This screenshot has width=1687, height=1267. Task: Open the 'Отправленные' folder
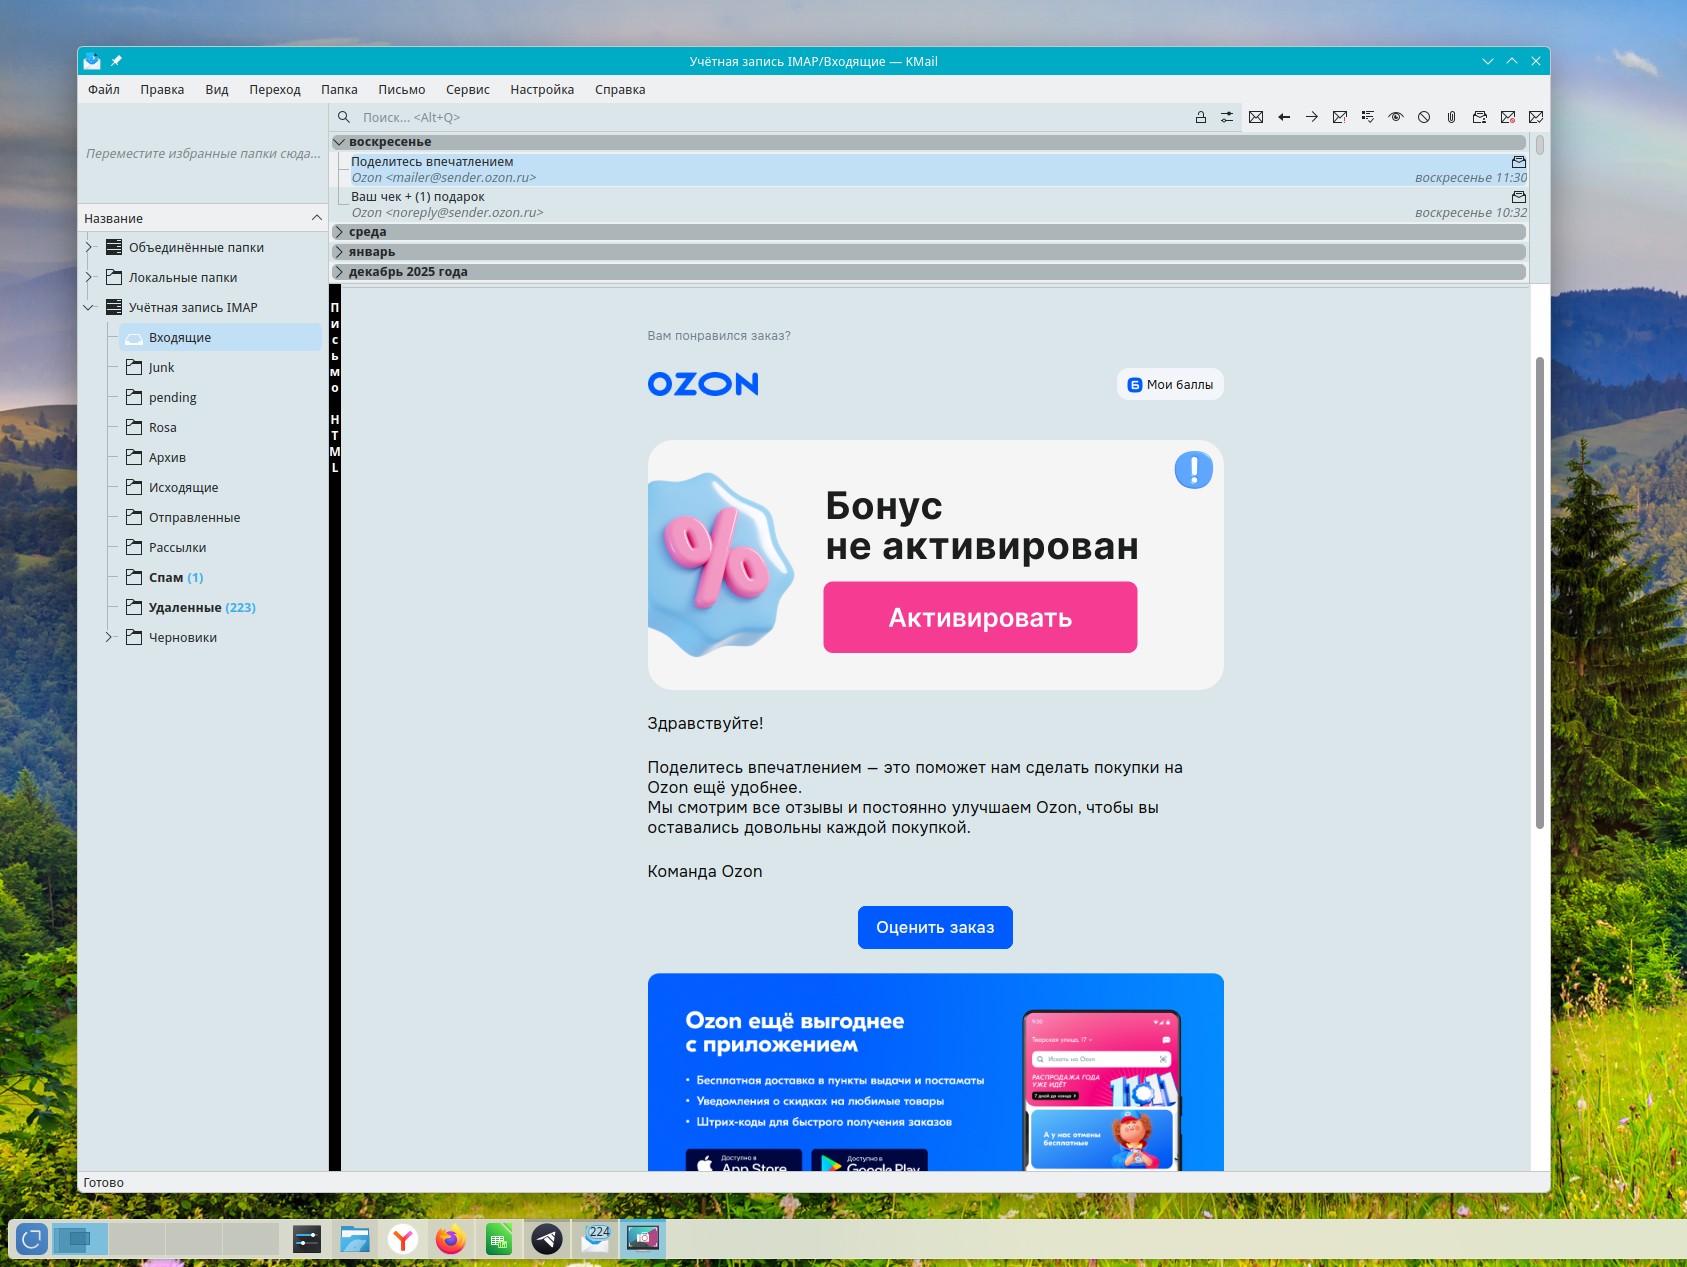pos(194,517)
